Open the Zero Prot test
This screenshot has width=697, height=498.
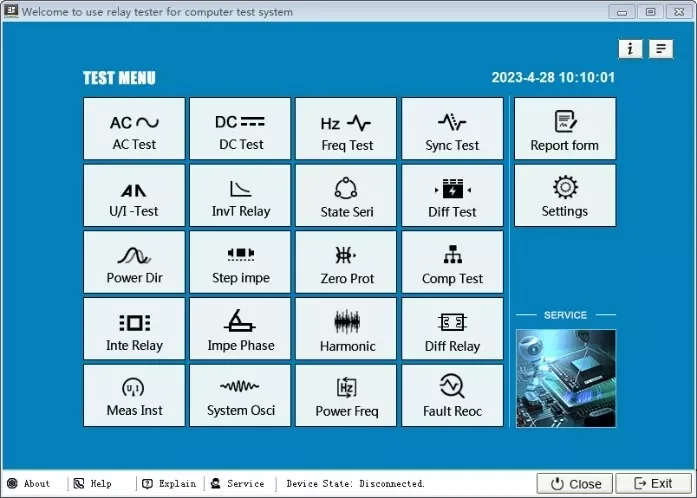click(x=346, y=262)
